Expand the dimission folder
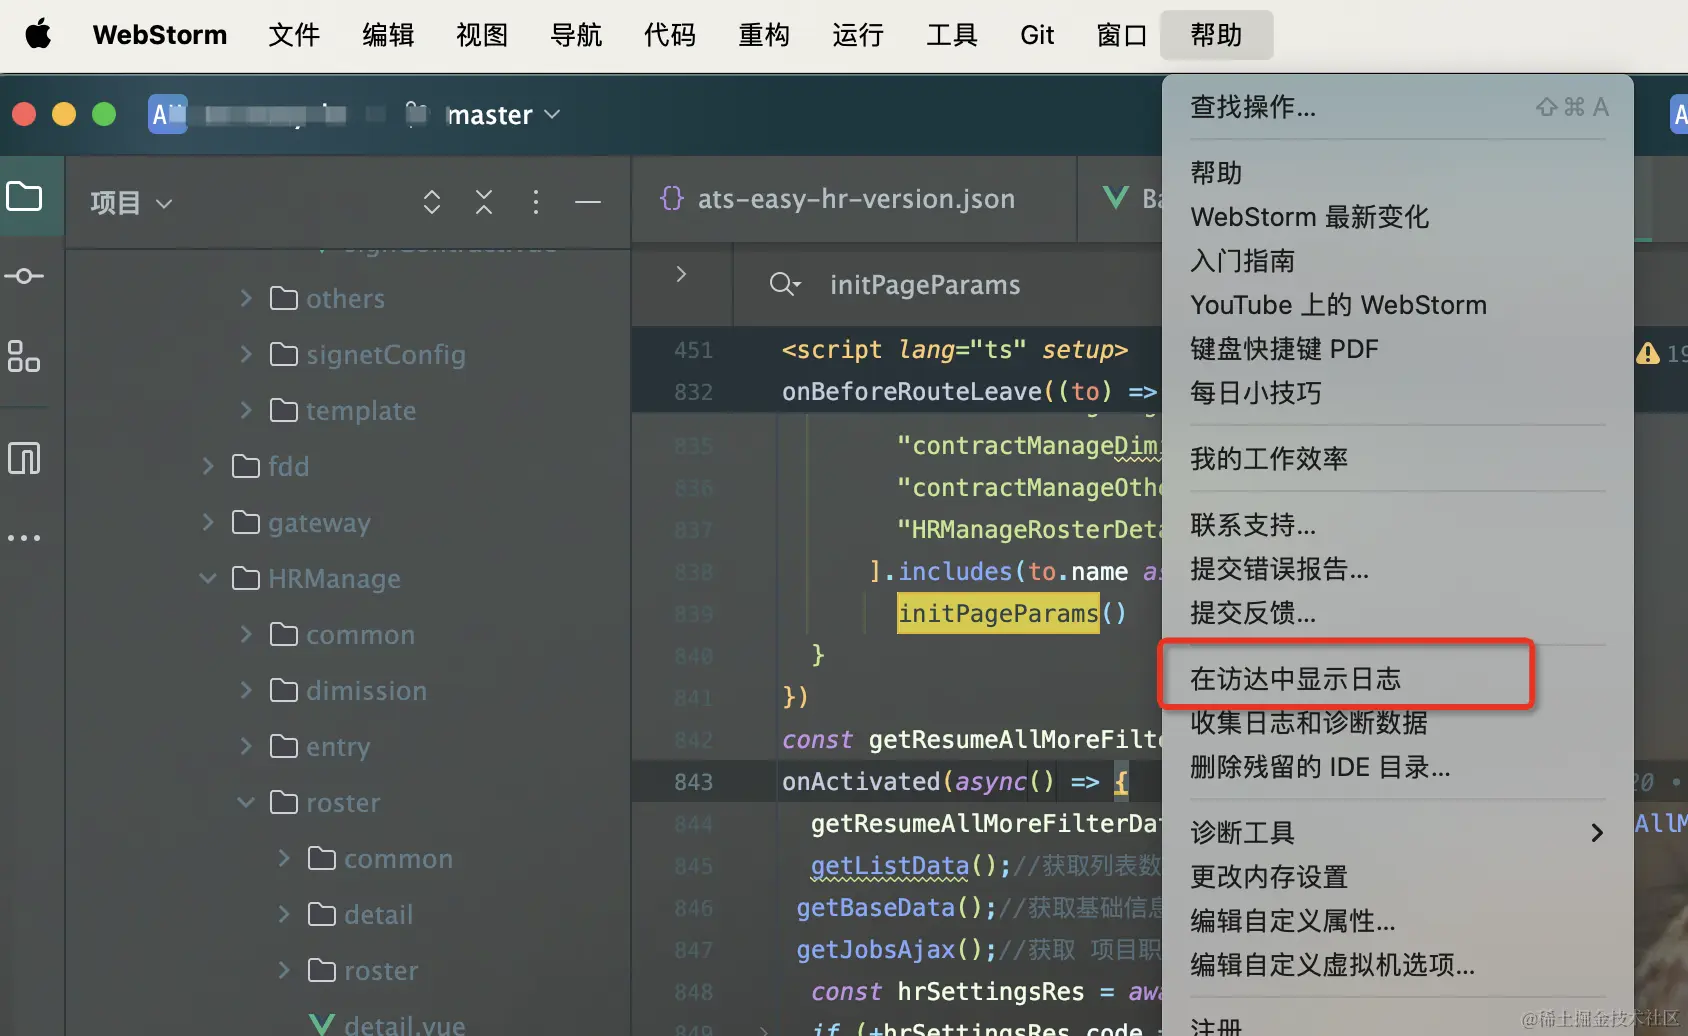The image size is (1688, 1036). [x=246, y=690]
